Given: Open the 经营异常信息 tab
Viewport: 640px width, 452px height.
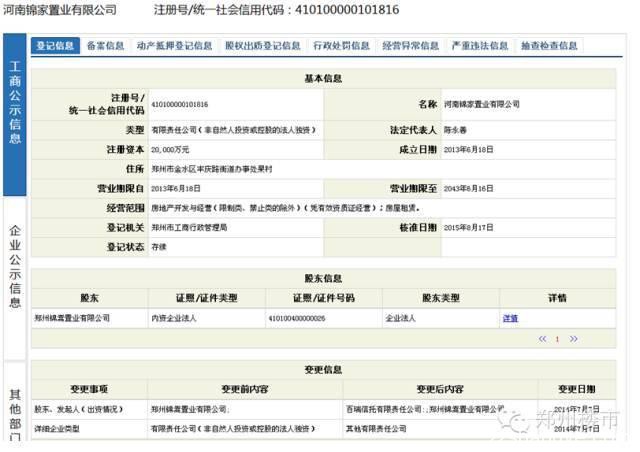Looking at the screenshot, I should tap(410, 45).
